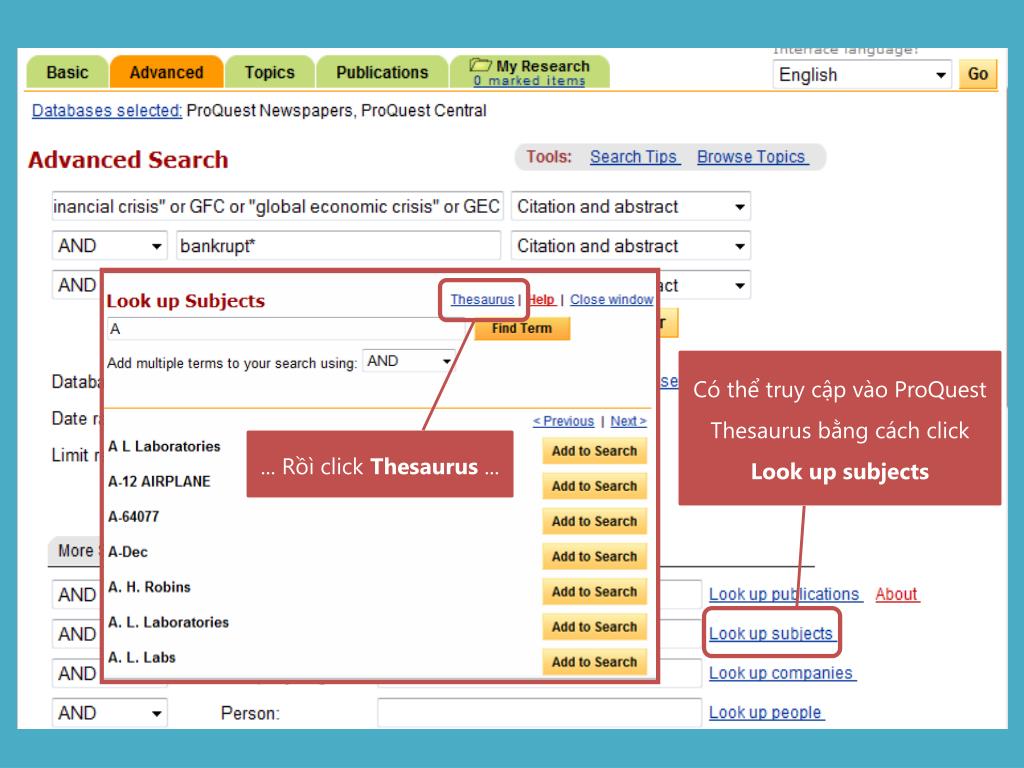Open the About link
This screenshot has width=1024, height=768.
(x=897, y=594)
